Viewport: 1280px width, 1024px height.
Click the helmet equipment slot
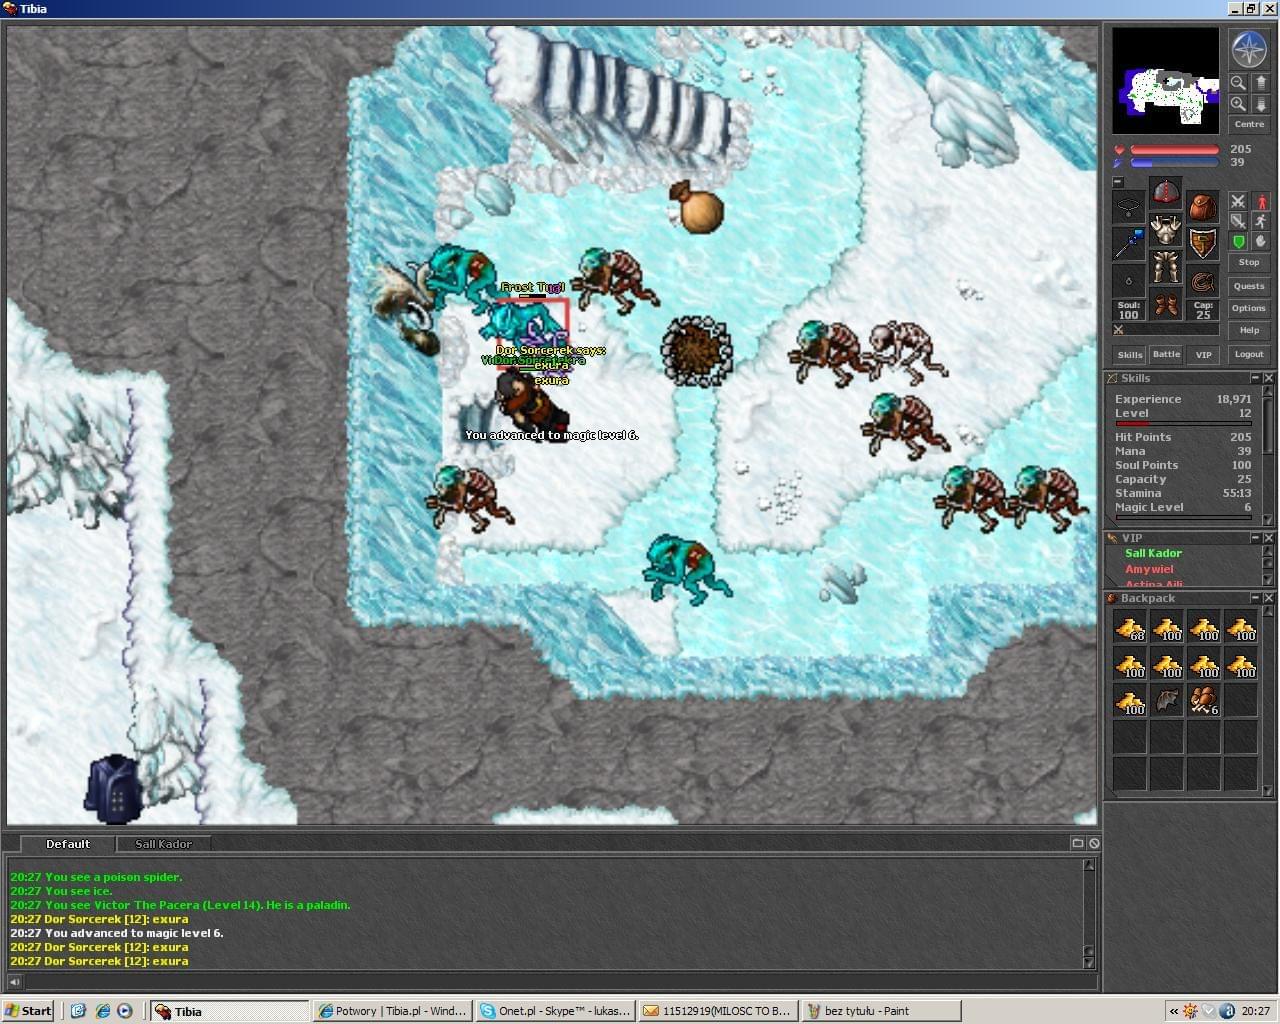(1165, 192)
